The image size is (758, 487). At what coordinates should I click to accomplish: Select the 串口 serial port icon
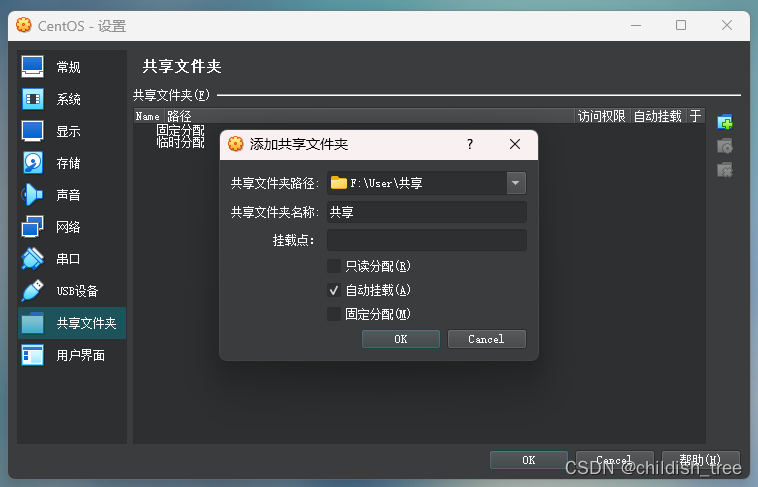[x=32, y=259]
